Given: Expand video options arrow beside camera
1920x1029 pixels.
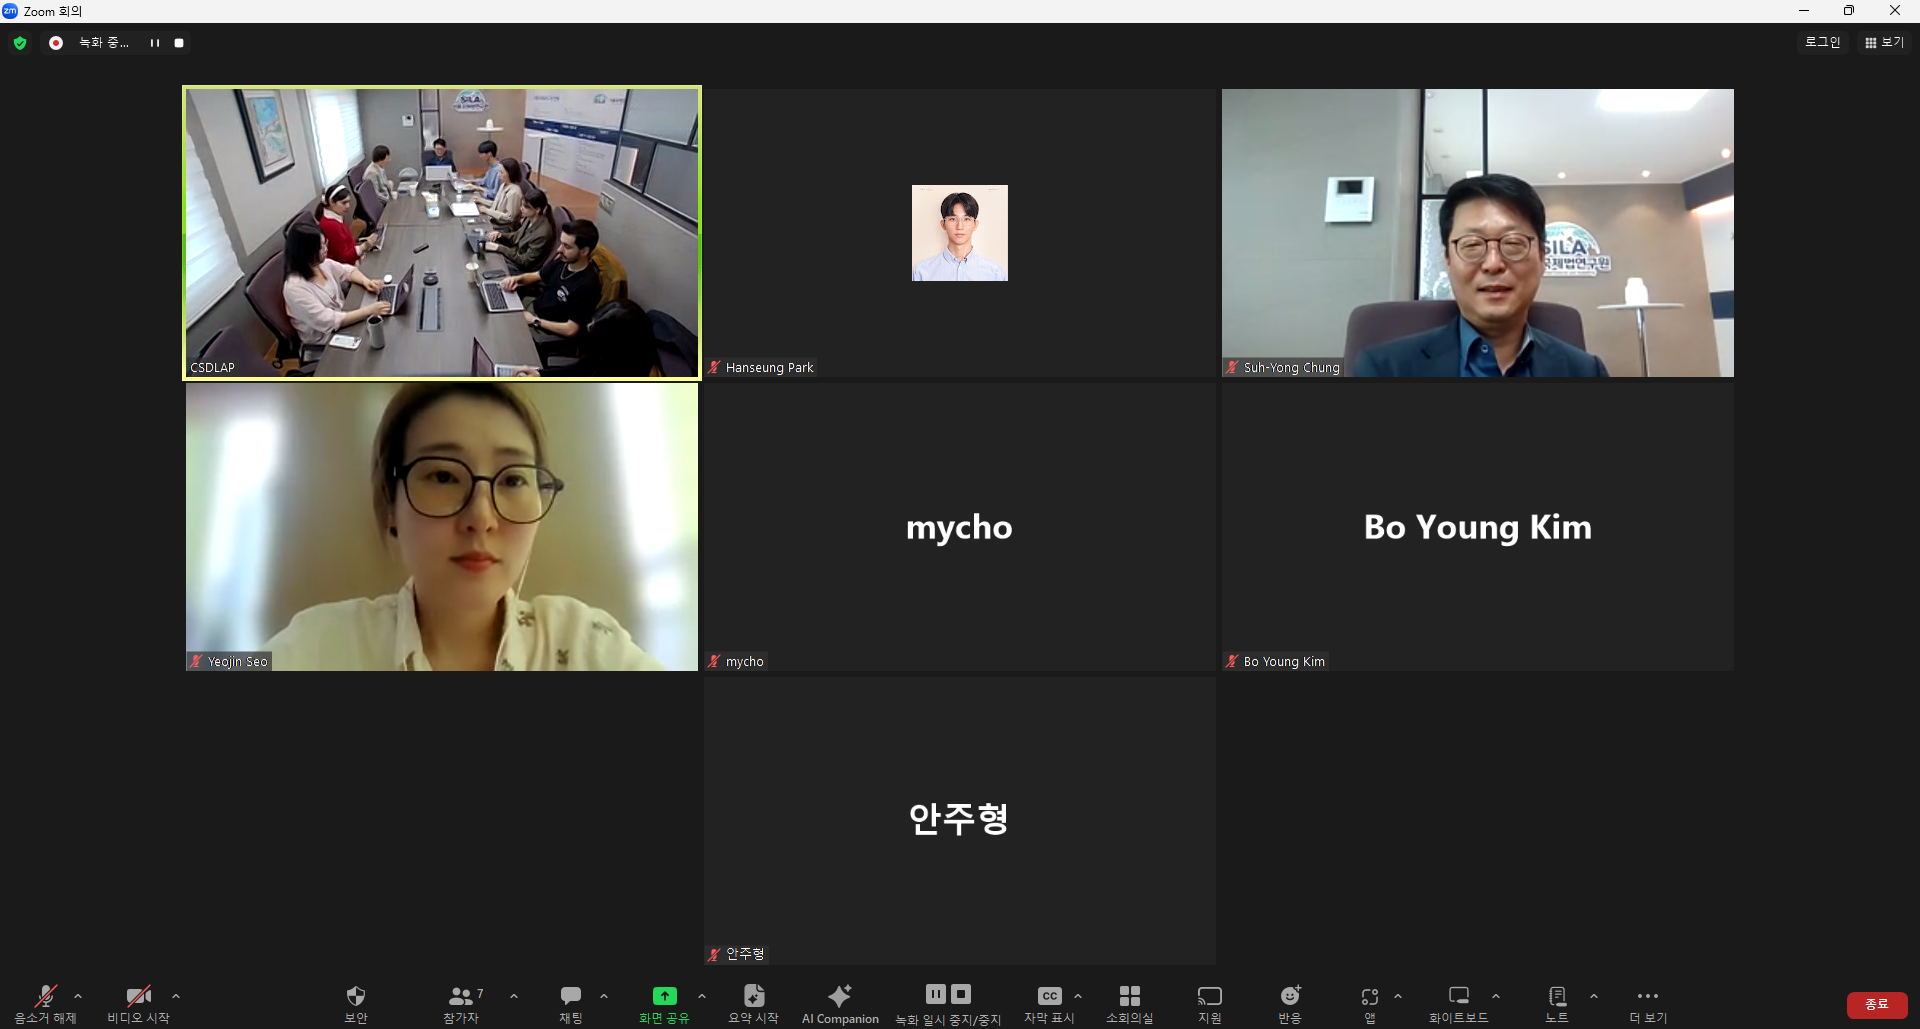Looking at the screenshot, I should click(x=176, y=996).
